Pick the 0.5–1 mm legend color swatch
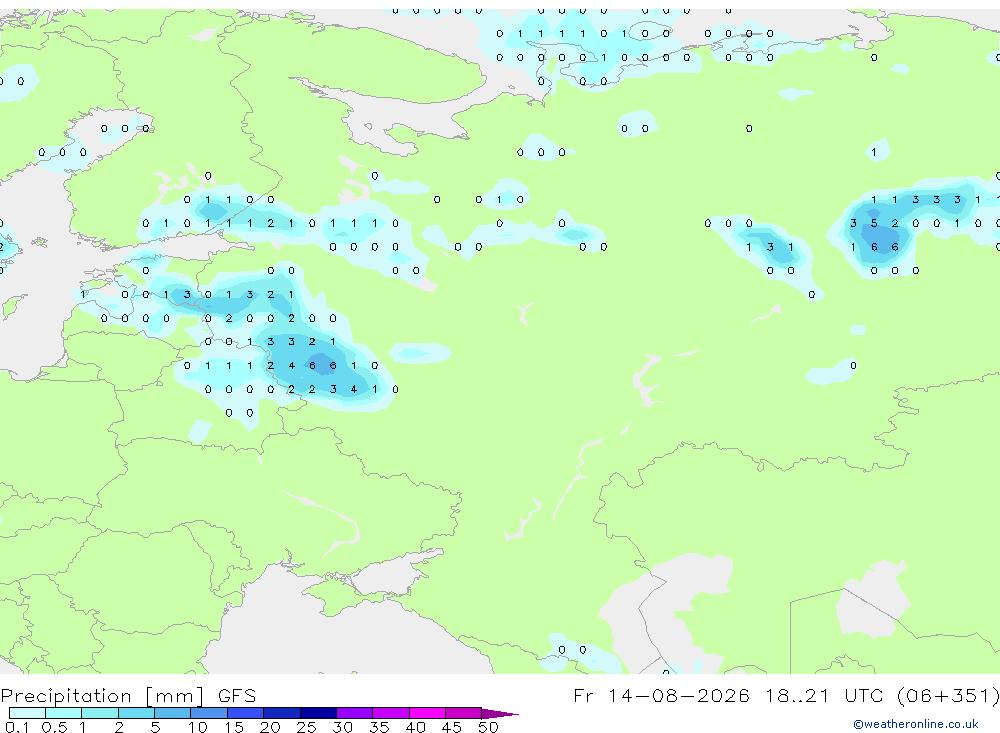The image size is (1000, 733). click(x=64, y=713)
